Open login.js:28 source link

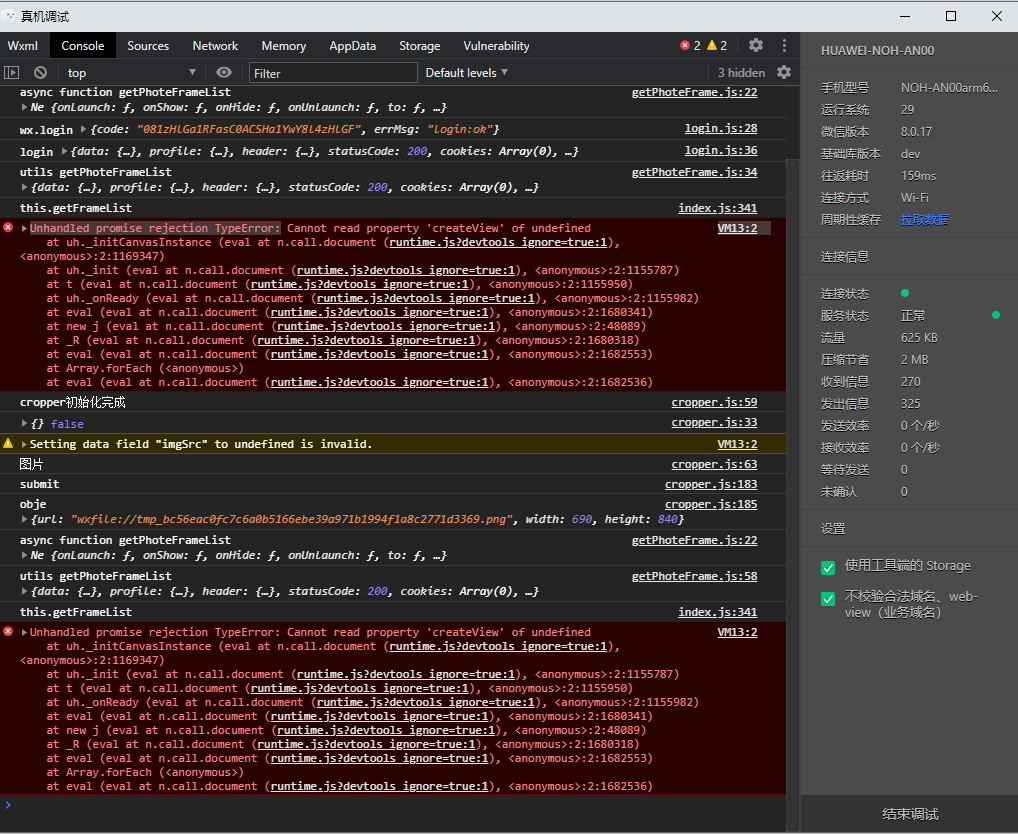pyautogui.click(x=721, y=129)
